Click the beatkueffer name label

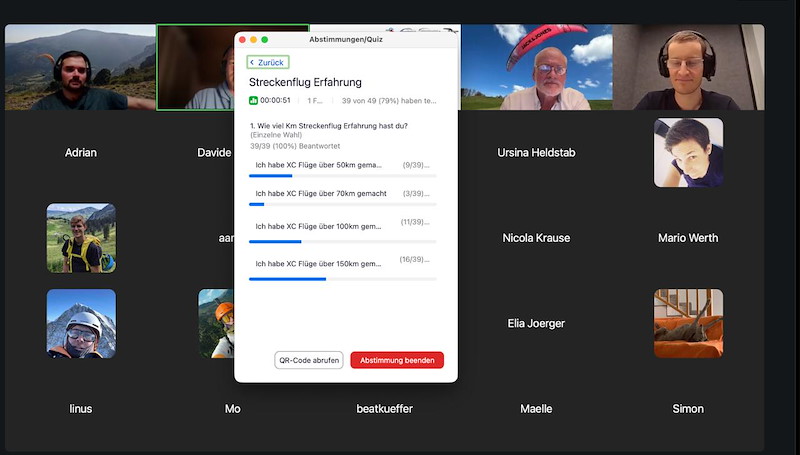coord(385,409)
